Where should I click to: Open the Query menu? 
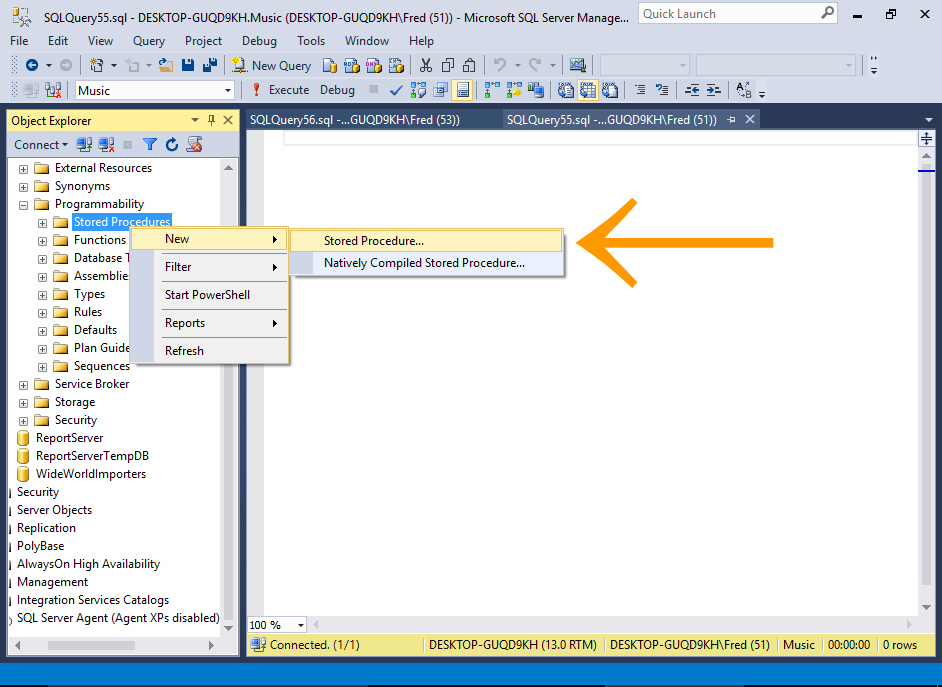(148, 41)
